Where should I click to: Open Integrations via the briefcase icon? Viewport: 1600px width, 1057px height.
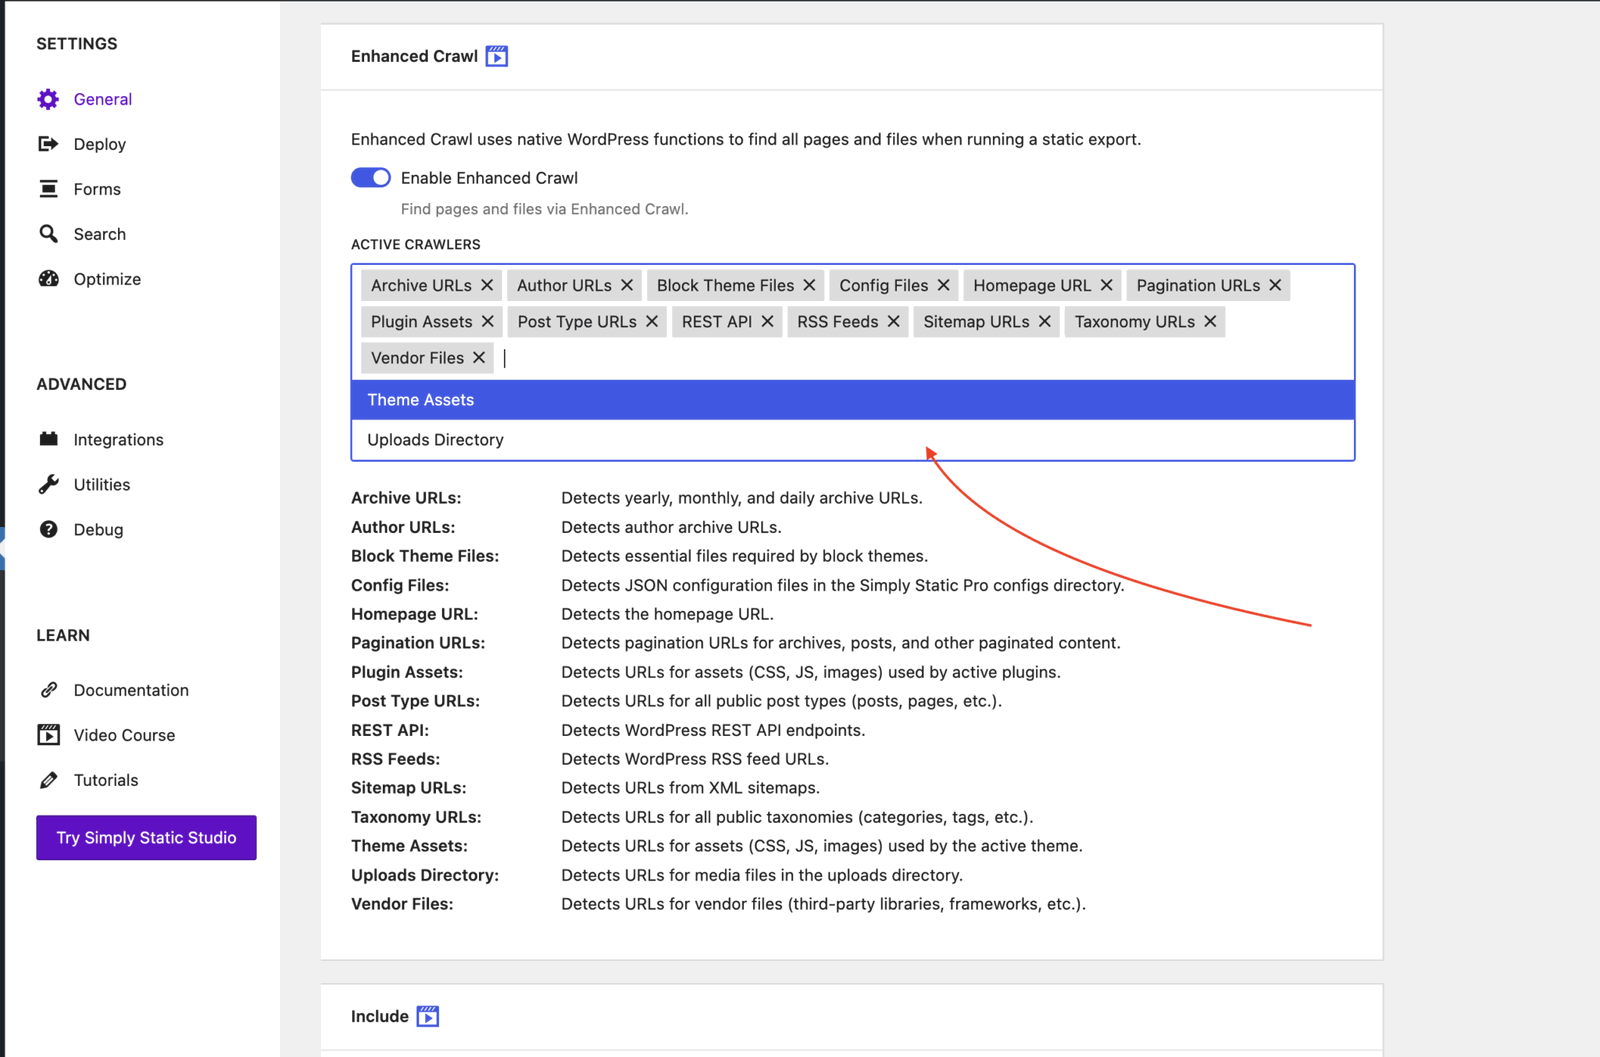pyautogui.click(x=47, y=439)
